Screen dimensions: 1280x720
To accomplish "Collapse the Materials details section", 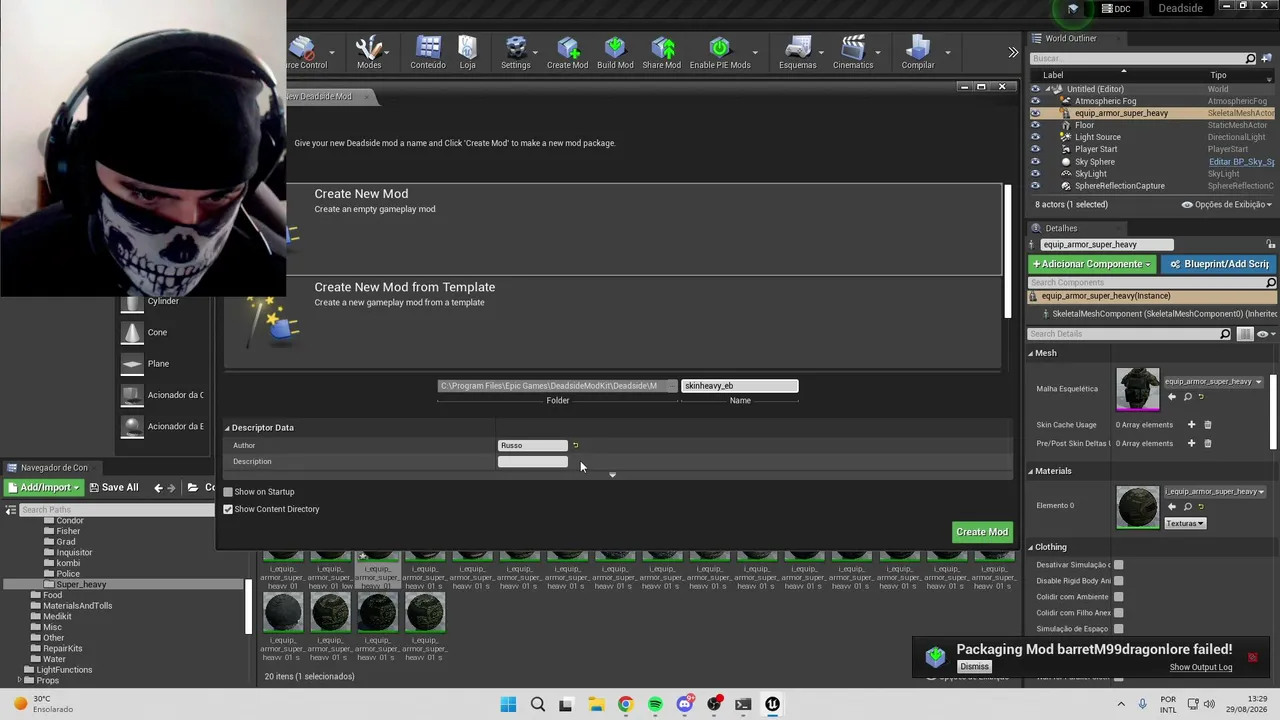I will point(1032,471).
